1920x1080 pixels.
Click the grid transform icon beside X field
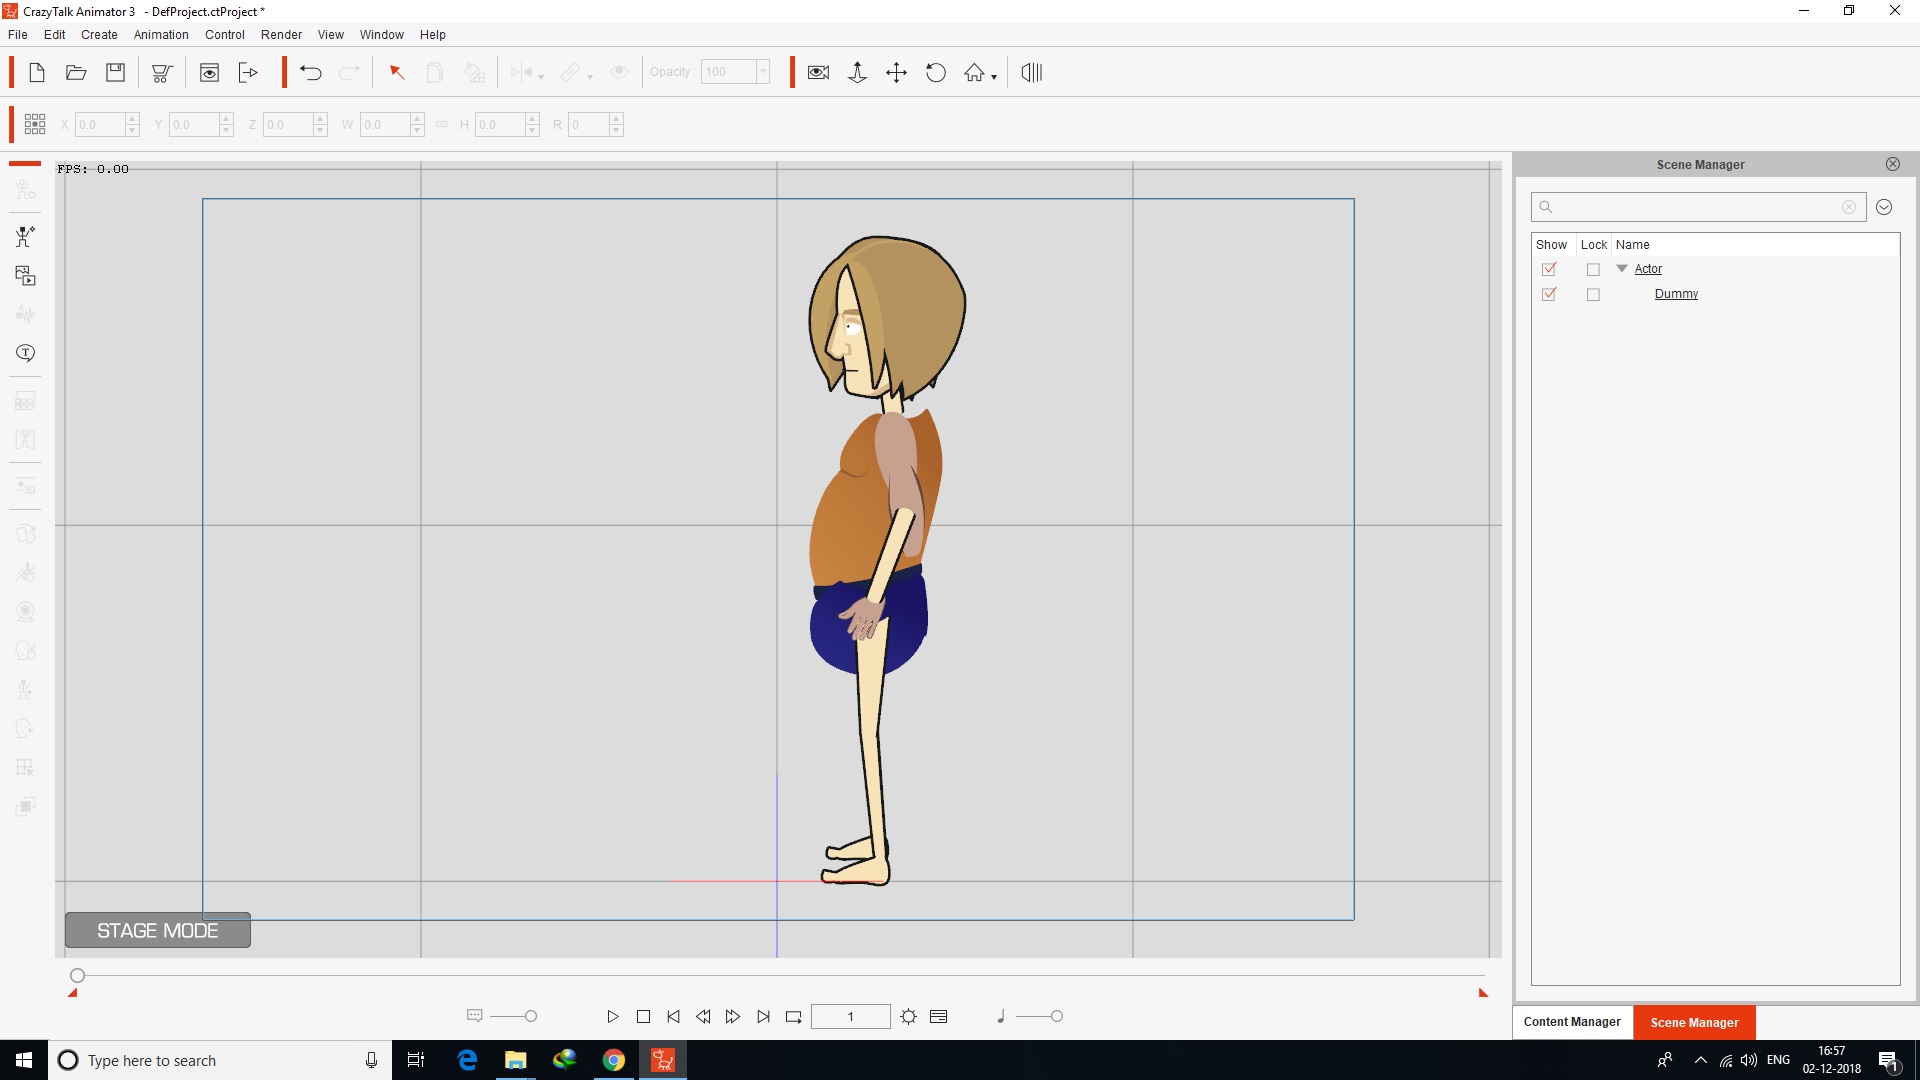(x=35, y=124)
